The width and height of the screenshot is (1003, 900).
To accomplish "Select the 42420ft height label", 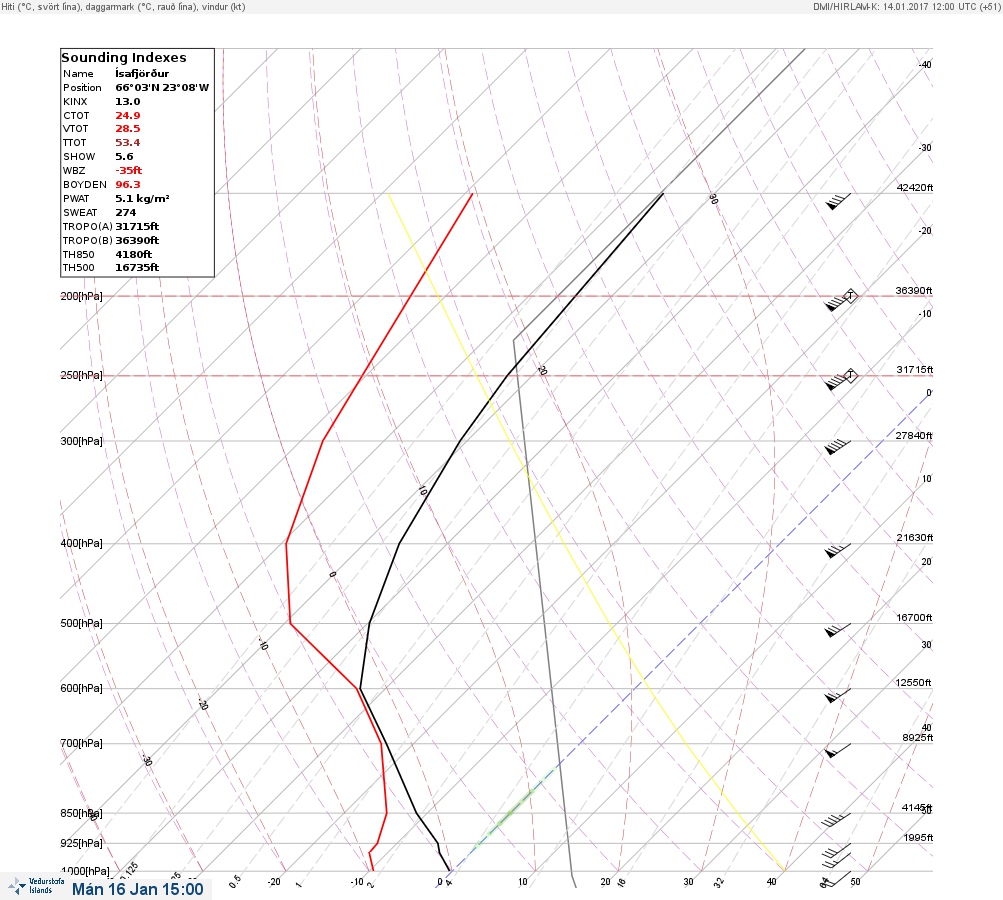I will (915, 187).
